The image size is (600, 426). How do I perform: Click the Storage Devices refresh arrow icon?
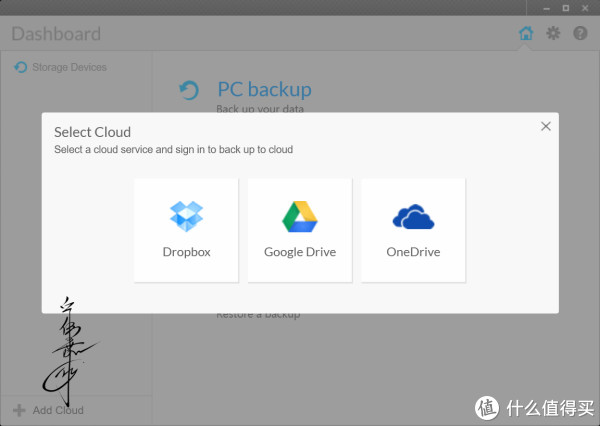point(21,67)
